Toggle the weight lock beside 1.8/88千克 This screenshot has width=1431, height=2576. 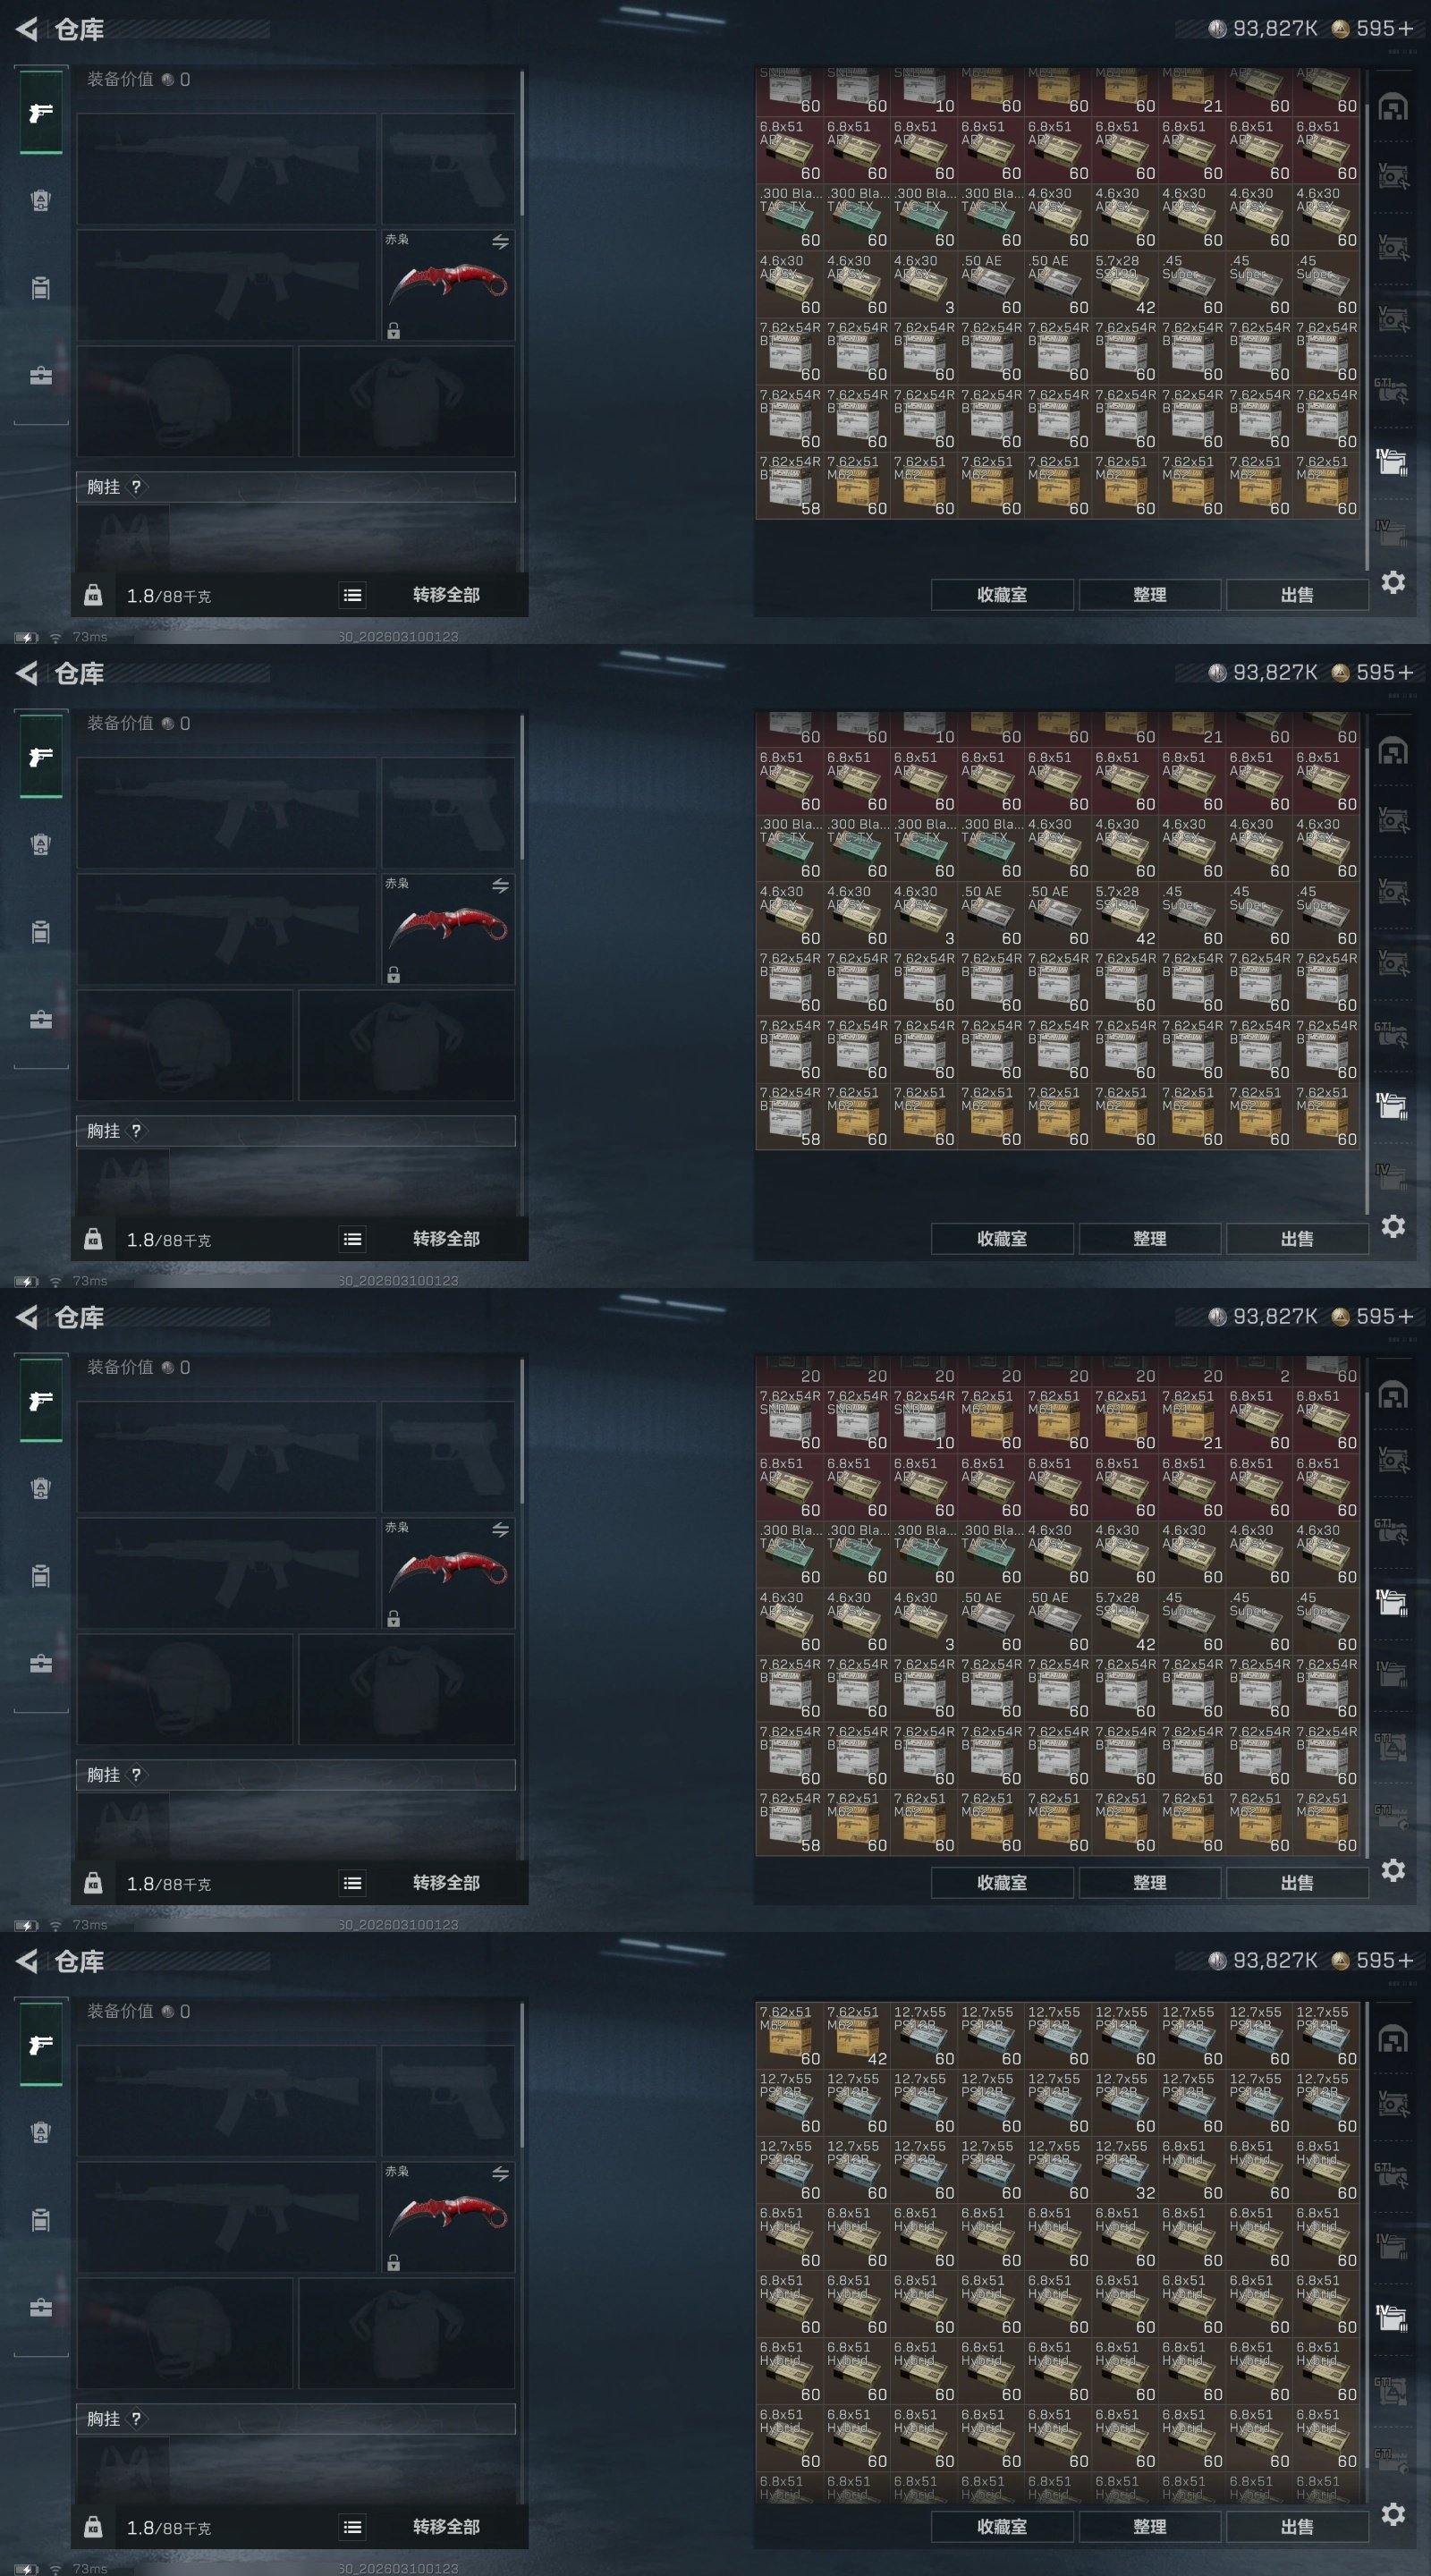pos(93,595)
